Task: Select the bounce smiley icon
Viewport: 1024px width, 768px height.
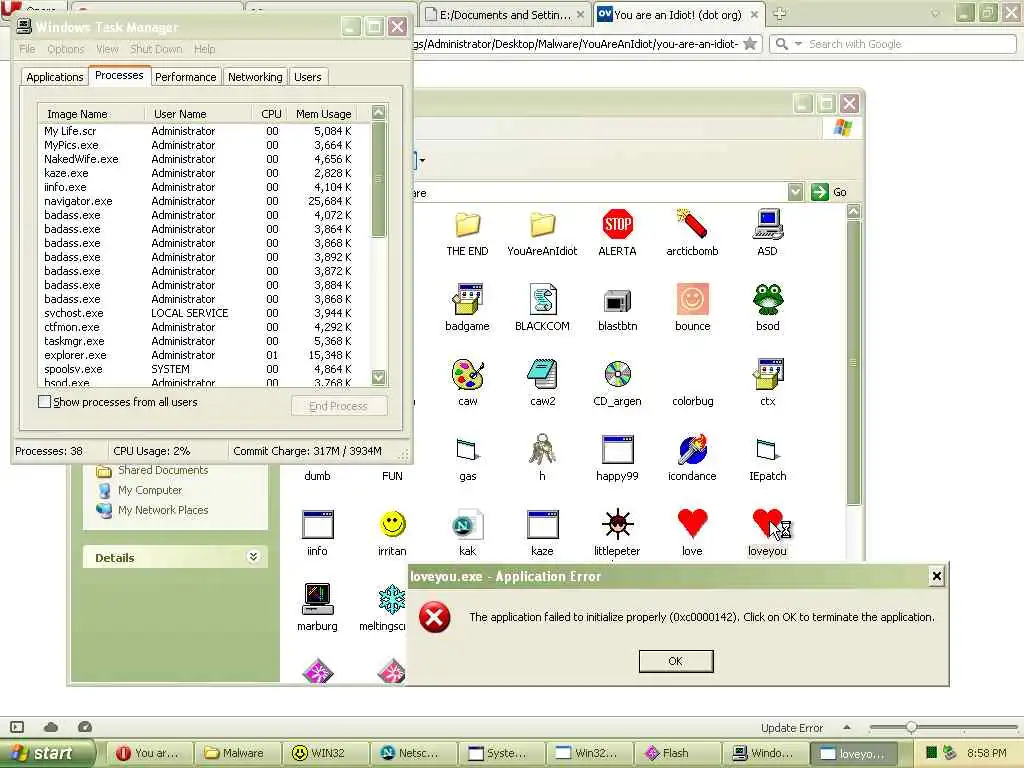Action: (x=692, y=300)
